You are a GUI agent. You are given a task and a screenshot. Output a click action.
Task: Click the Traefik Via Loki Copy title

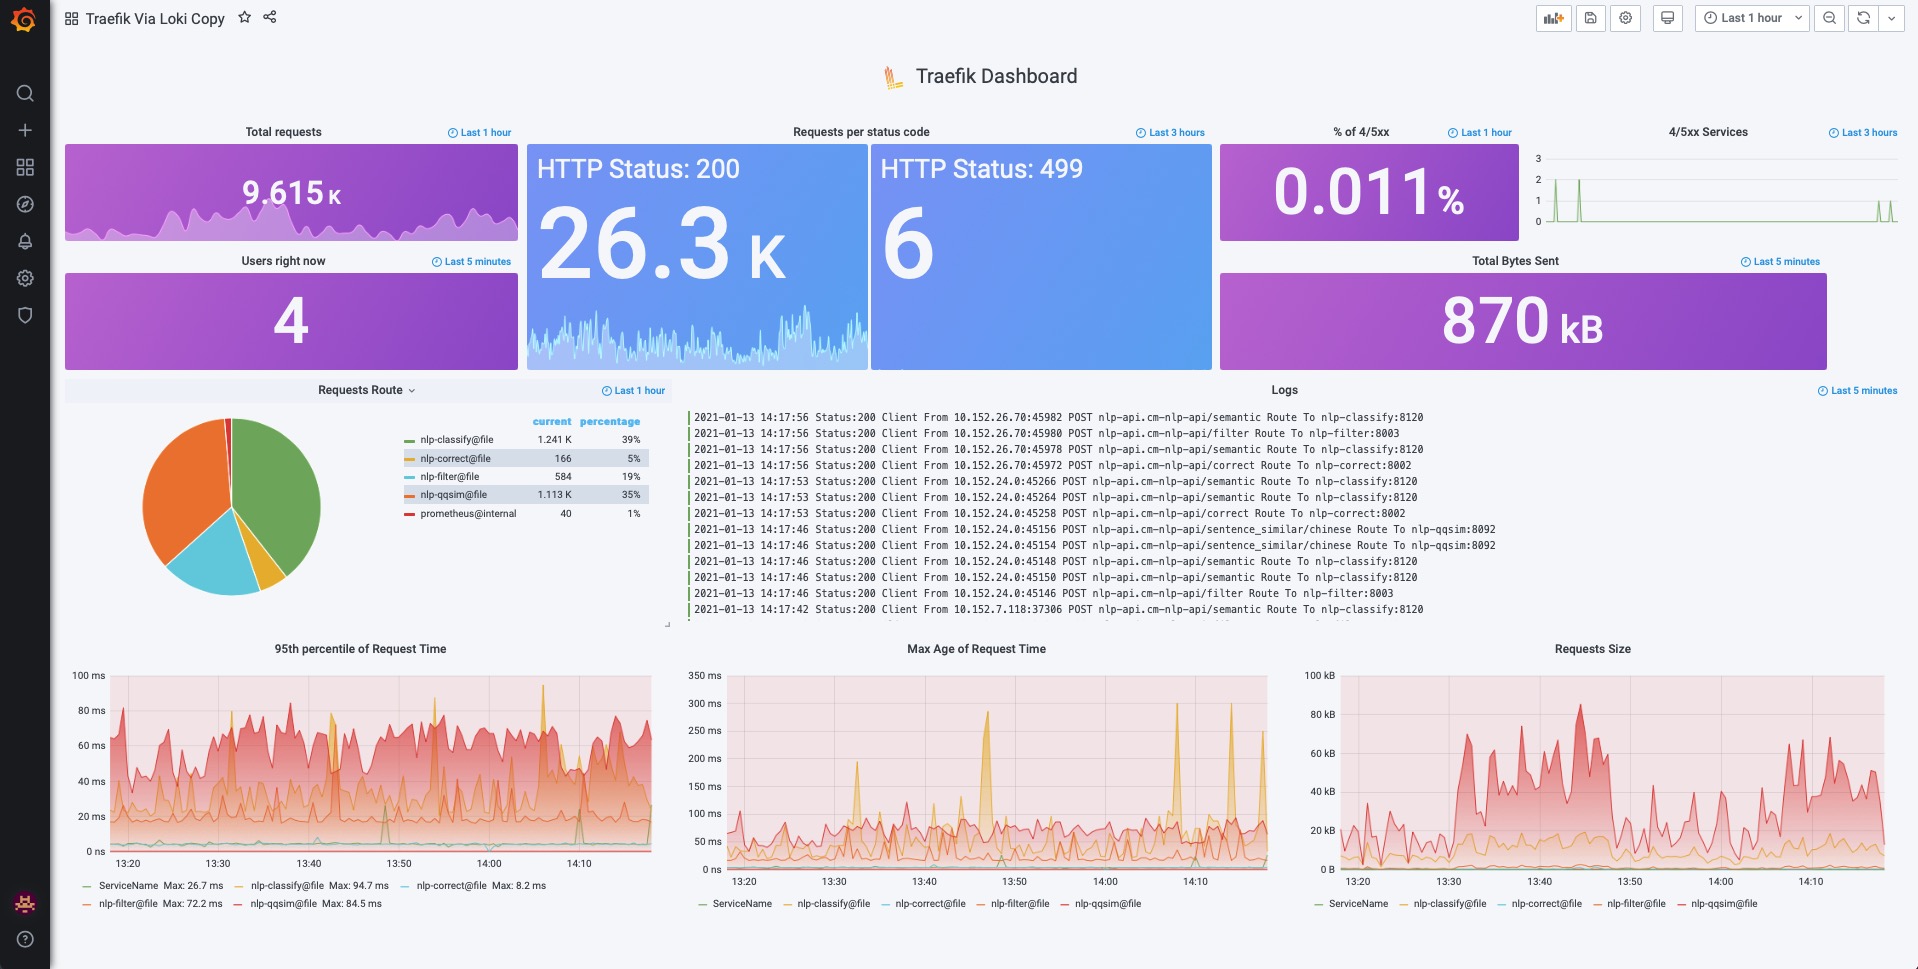coord(155,18)
